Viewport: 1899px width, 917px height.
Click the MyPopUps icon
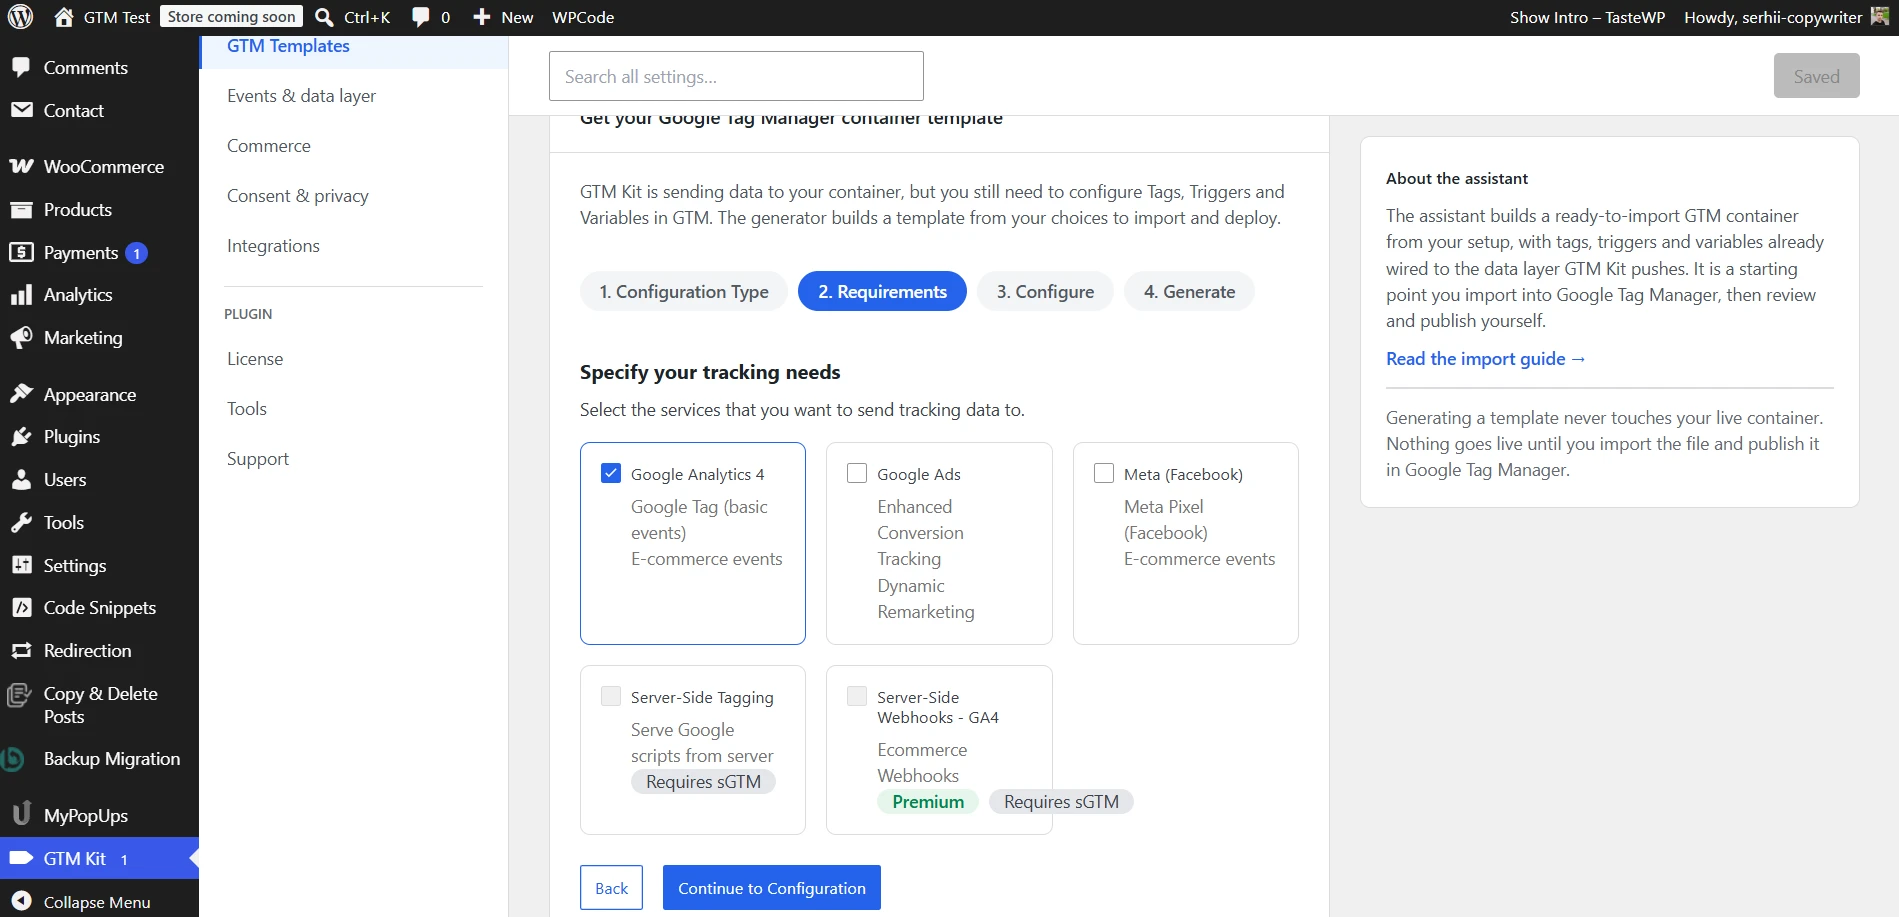click(21, 814)
